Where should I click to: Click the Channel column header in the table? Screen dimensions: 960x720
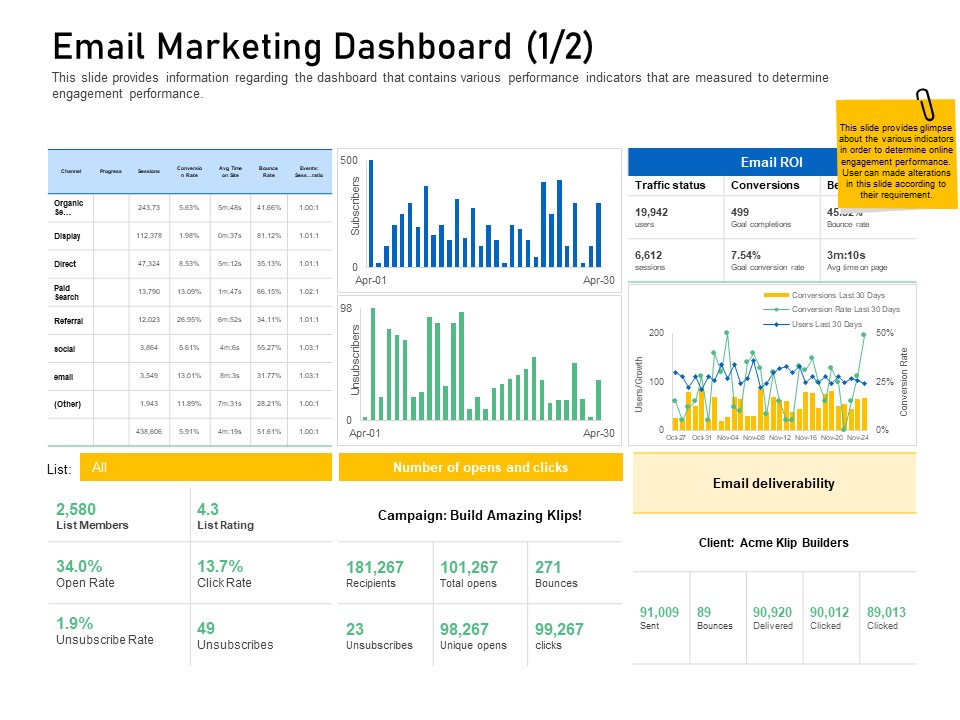coord(71,171)
